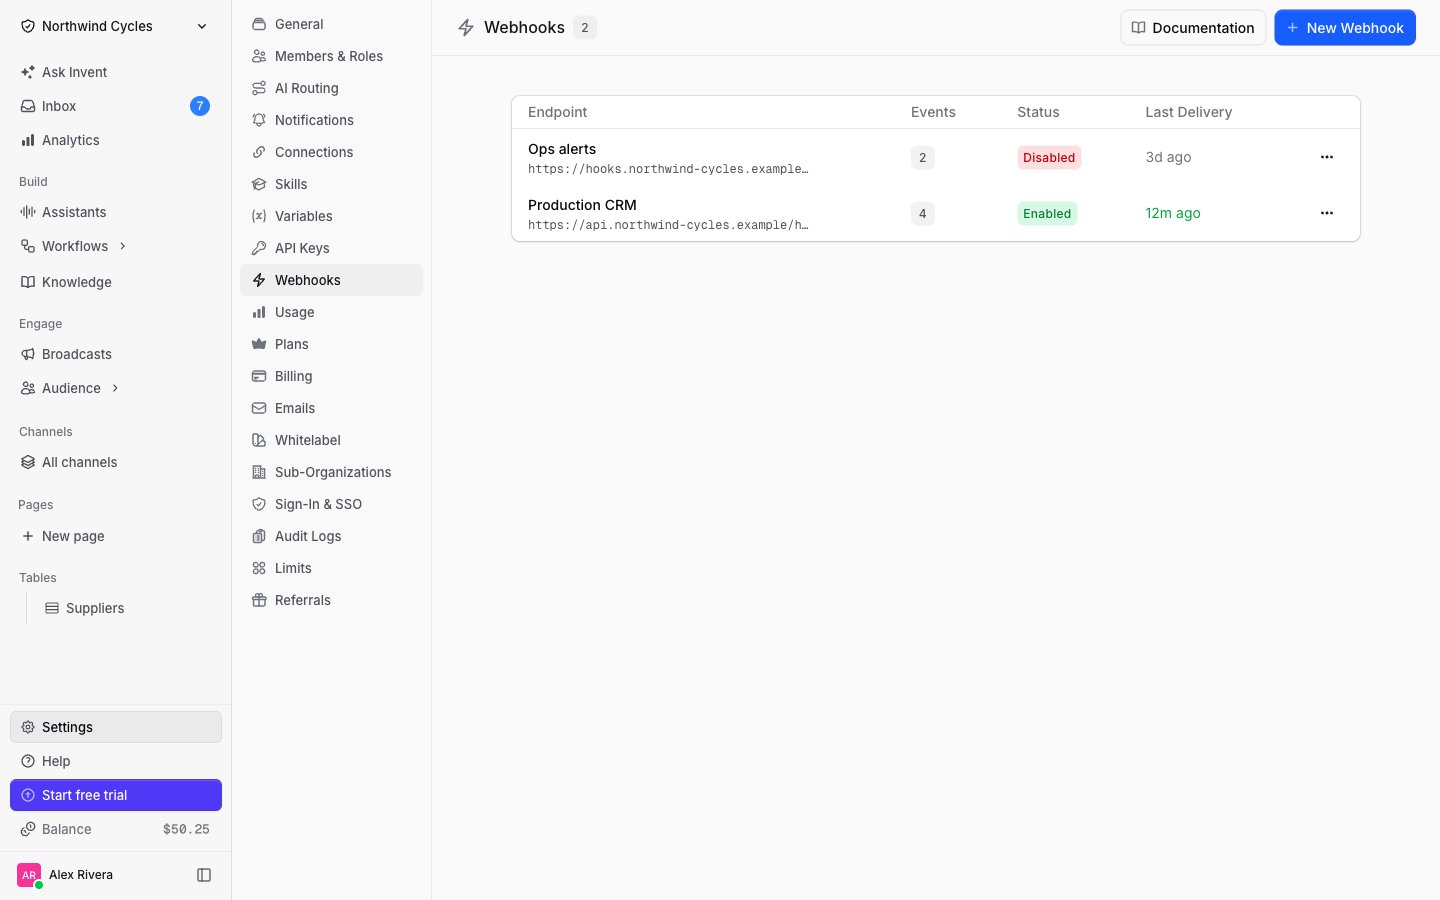Open the Workflows section
The image size is (1440, 900).
click(x=74, y=246)
